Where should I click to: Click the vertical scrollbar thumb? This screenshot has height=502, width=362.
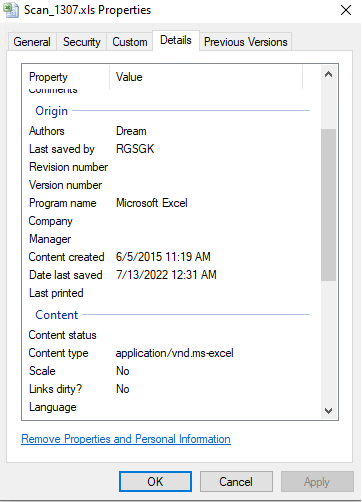[x=328, y=205]
